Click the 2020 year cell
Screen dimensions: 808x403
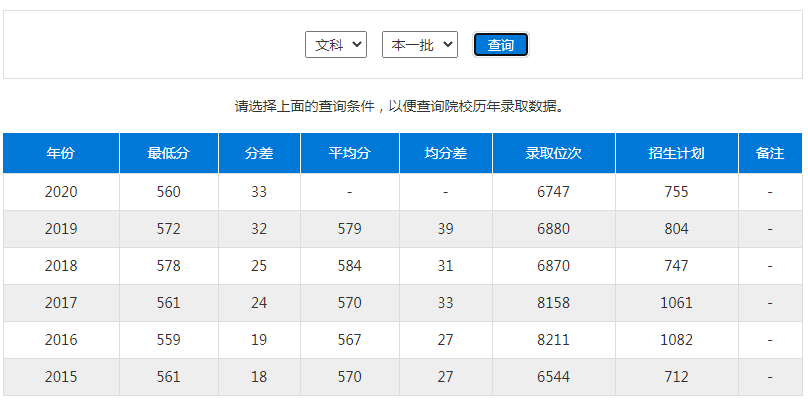click(x=61, y=191)
